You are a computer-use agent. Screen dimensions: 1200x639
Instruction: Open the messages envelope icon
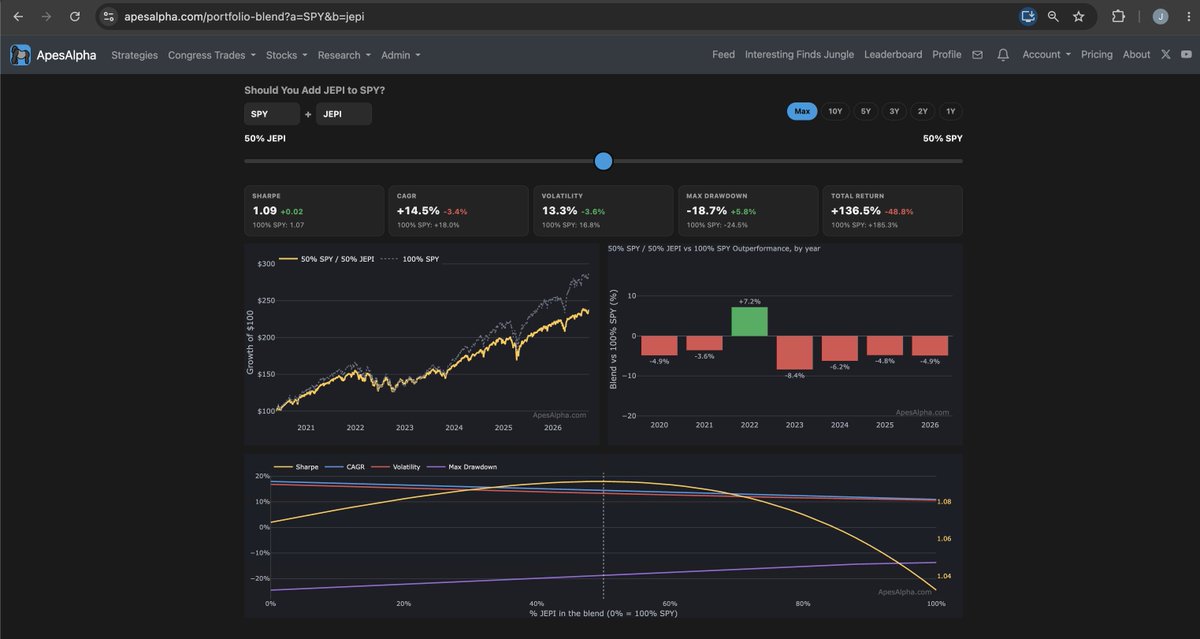(x=977, y=55)
